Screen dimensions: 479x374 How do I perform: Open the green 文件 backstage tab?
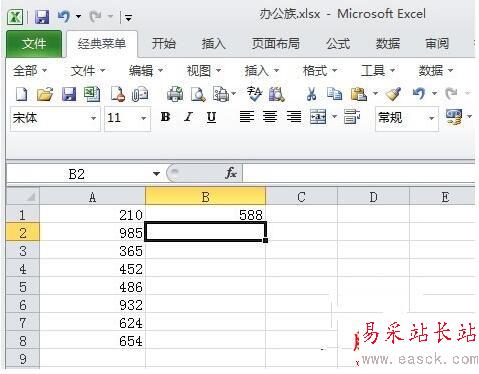tap(34, 44)
